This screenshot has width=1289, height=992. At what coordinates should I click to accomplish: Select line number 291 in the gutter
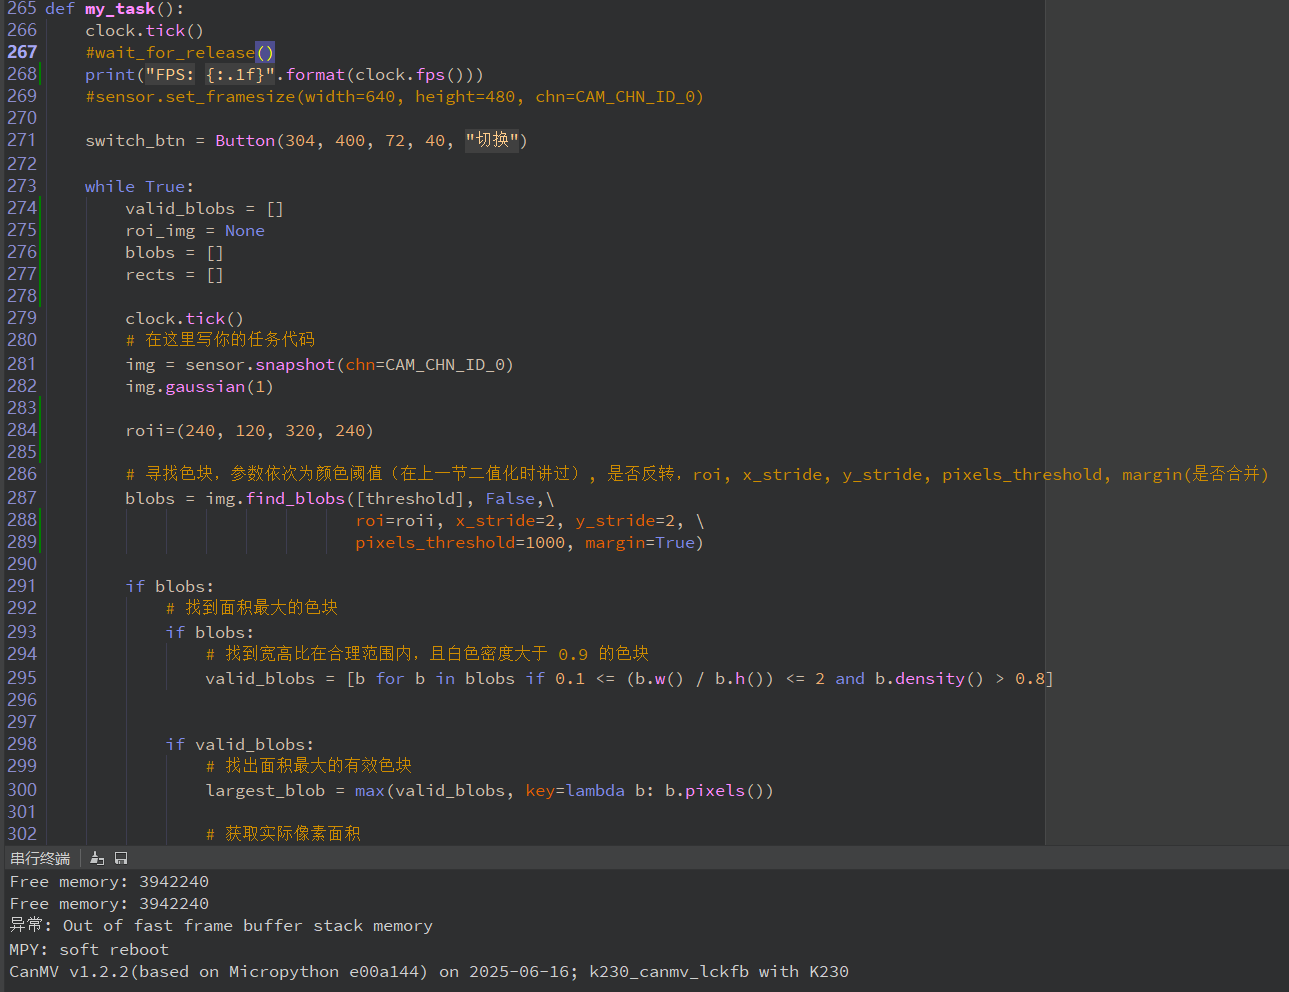(x=22, y=586)
